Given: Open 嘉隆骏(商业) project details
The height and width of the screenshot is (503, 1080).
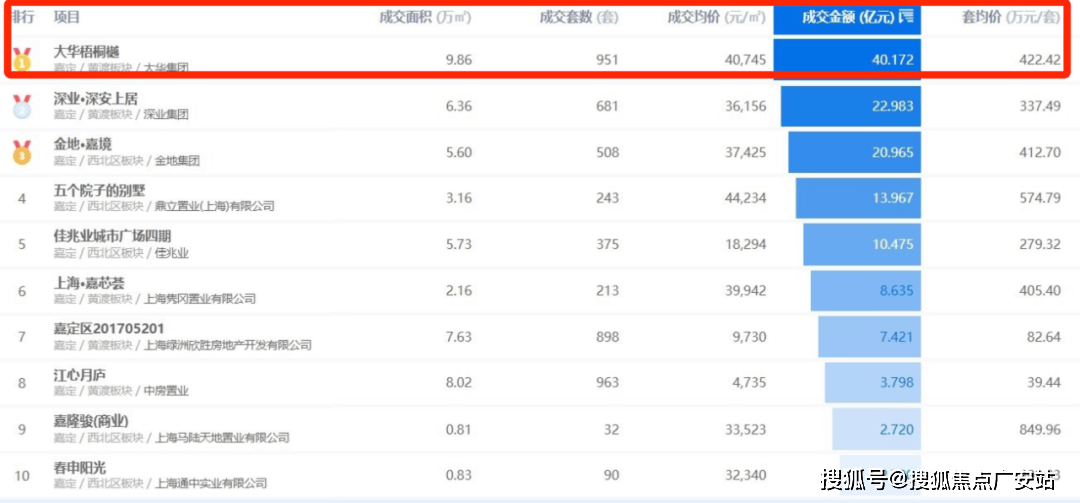Looking at the screenshot, I should tap(91, 420).
